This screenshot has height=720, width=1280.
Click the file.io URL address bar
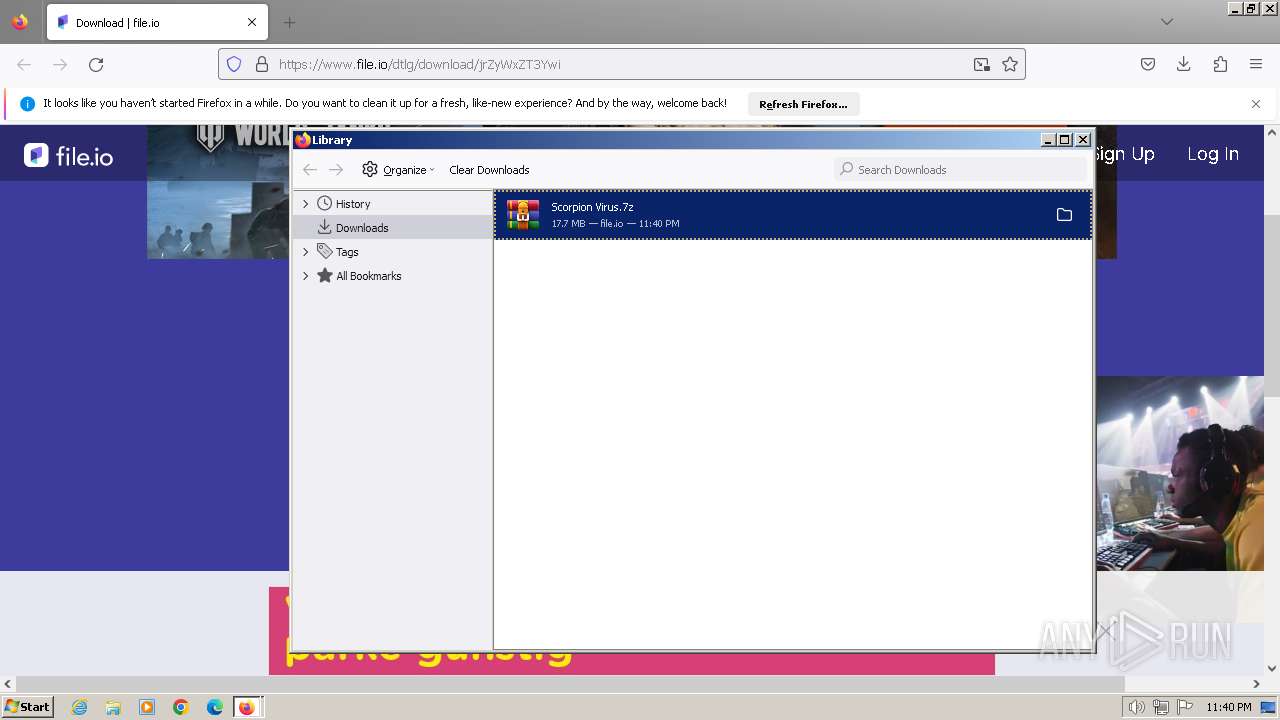pos(620,64)
